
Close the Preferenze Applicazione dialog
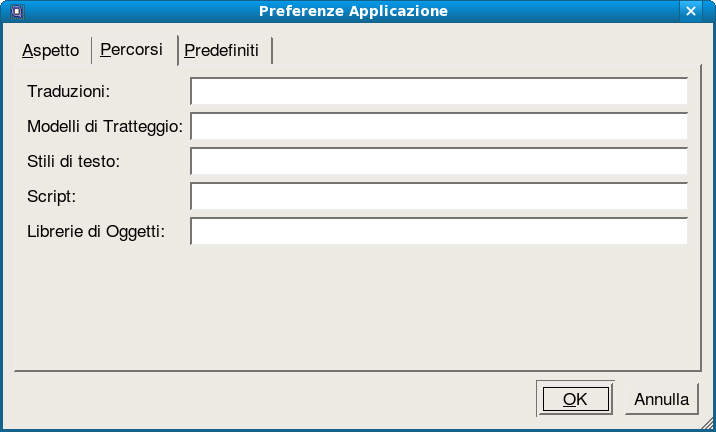pos(691,12)
